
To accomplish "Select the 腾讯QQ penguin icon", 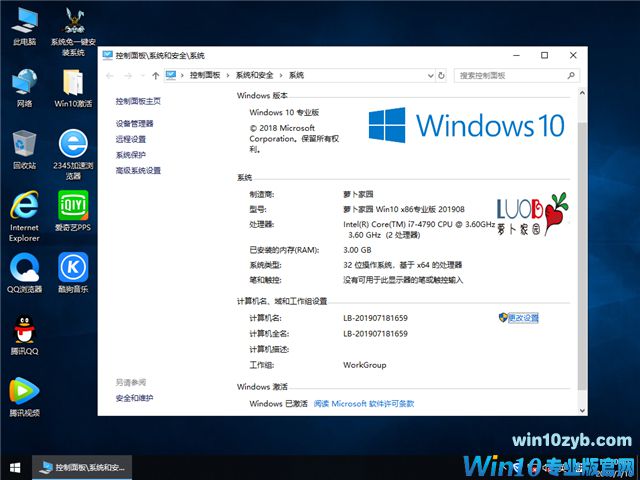I will [x=24, y=335].
